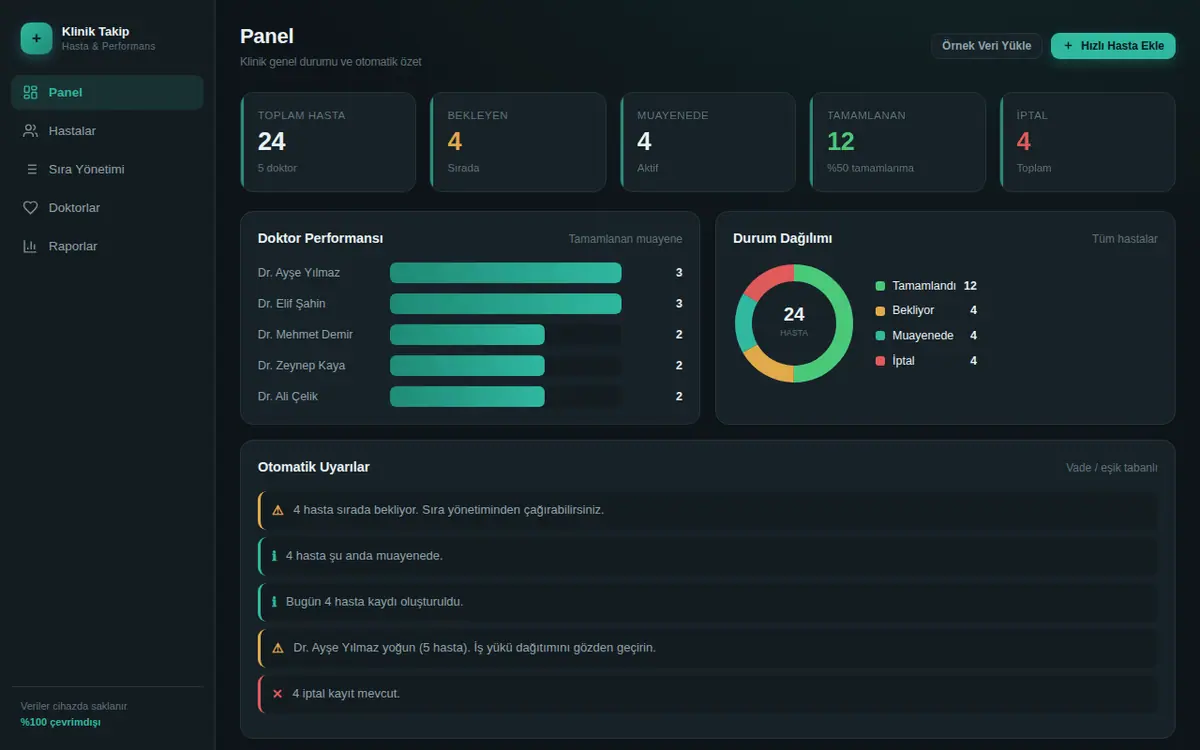Navigate to Sıra Yönetimi
The width and height of the screenshot is (1200, 750).
click(107, 169)
